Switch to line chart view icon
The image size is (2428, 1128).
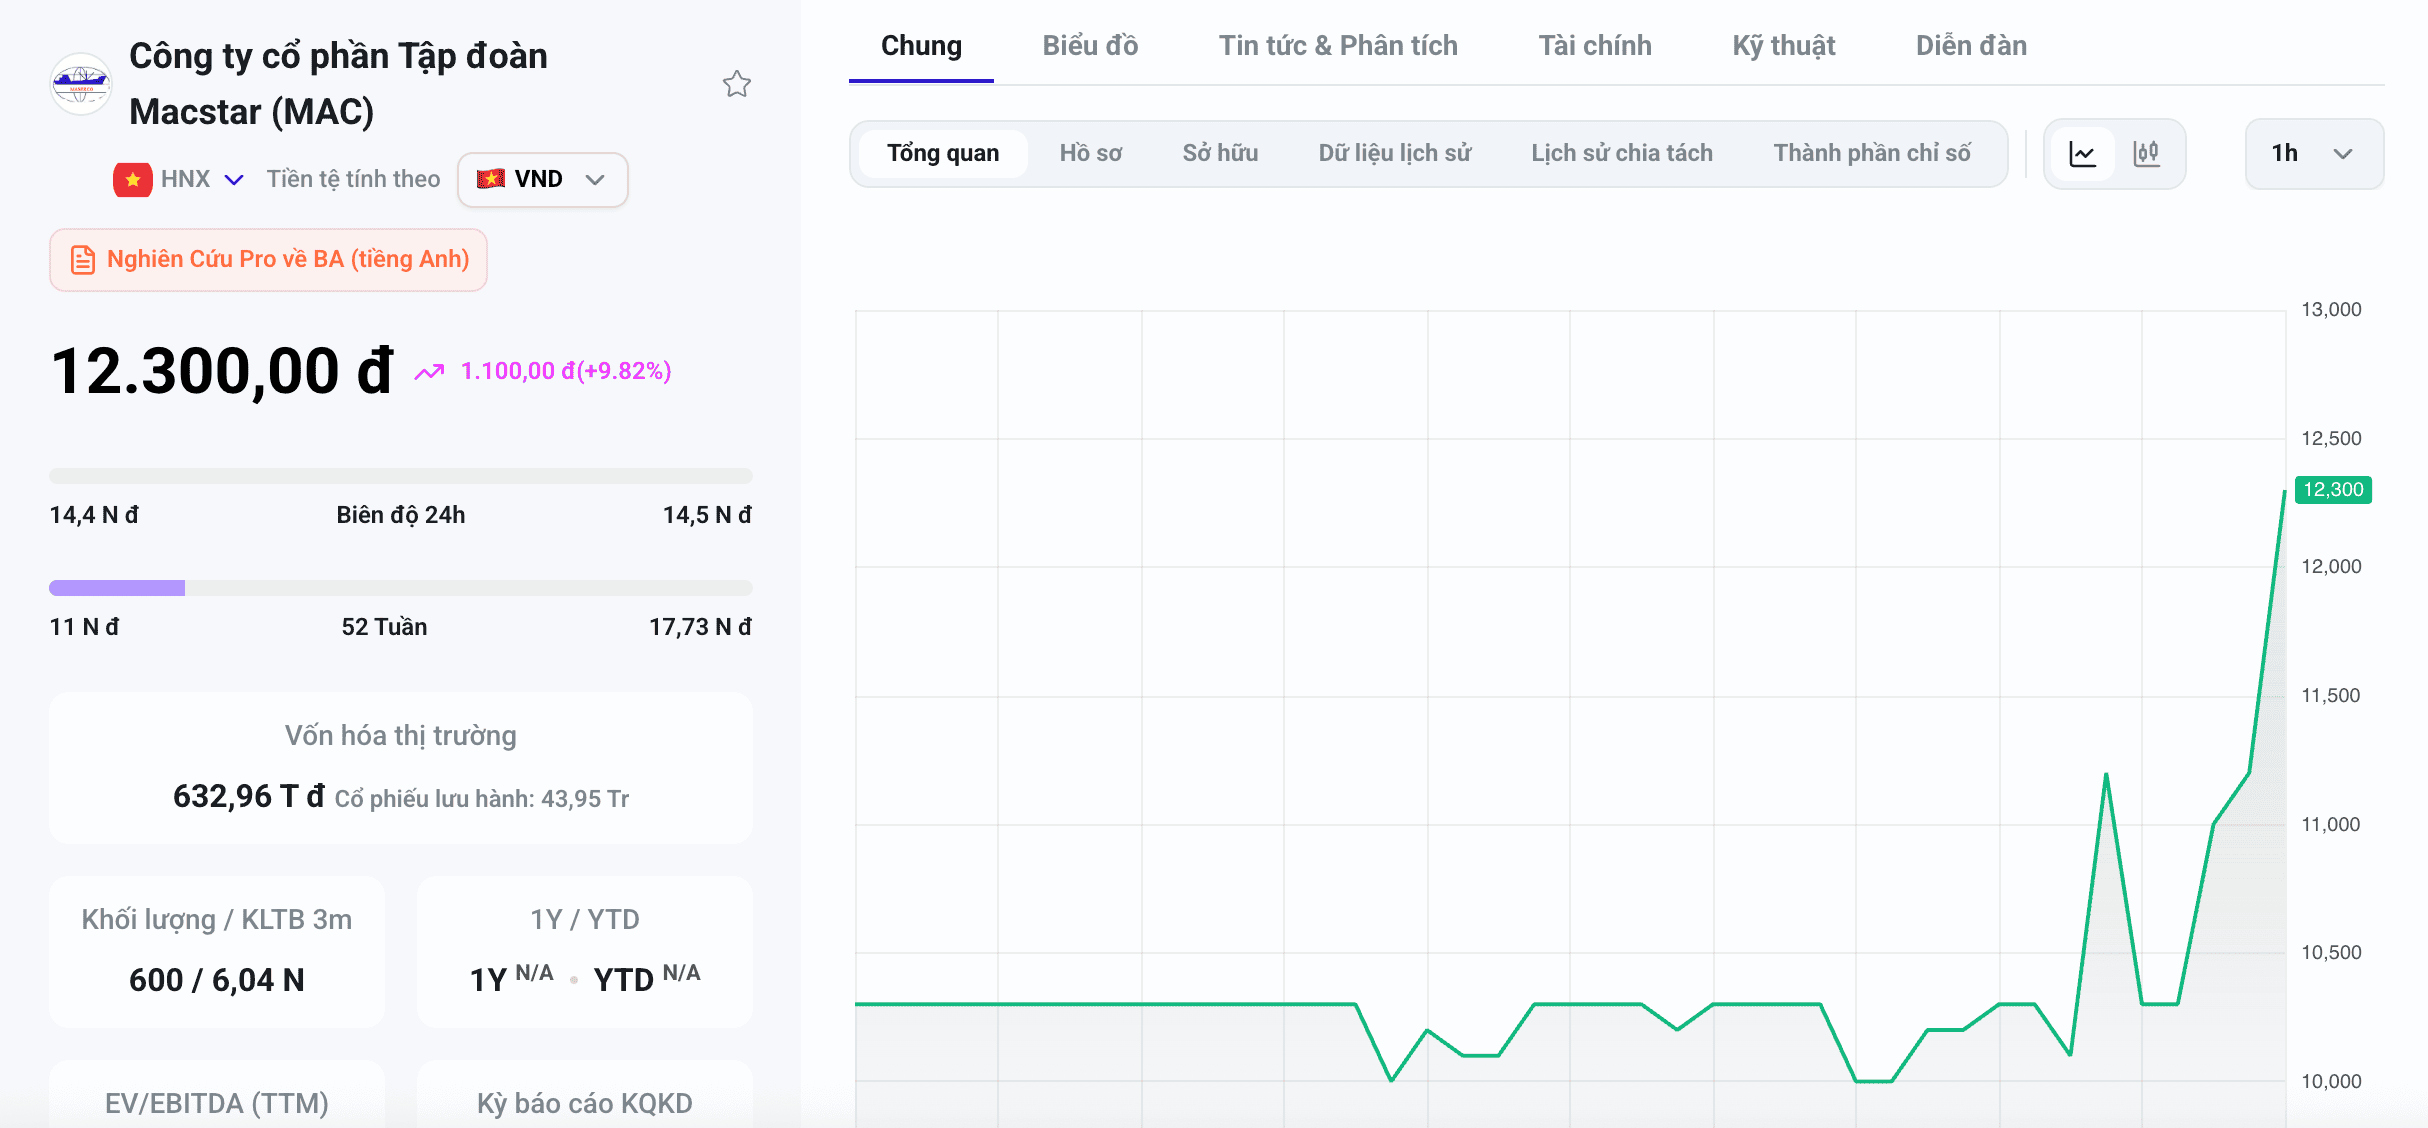(2083, 153)
